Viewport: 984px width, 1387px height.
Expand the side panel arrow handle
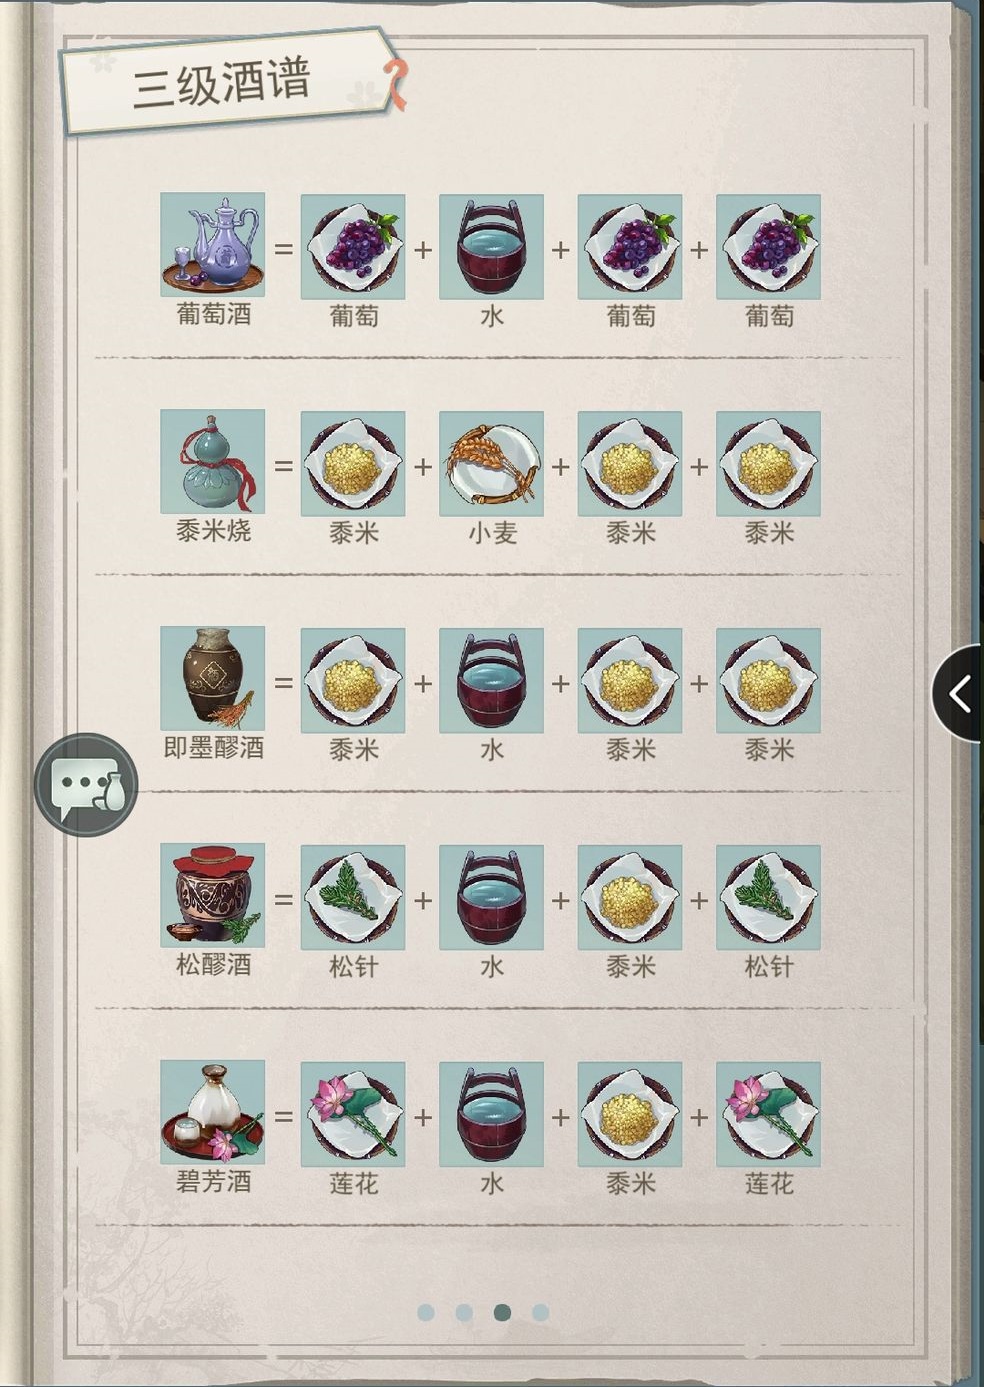[x=959, y=693]
